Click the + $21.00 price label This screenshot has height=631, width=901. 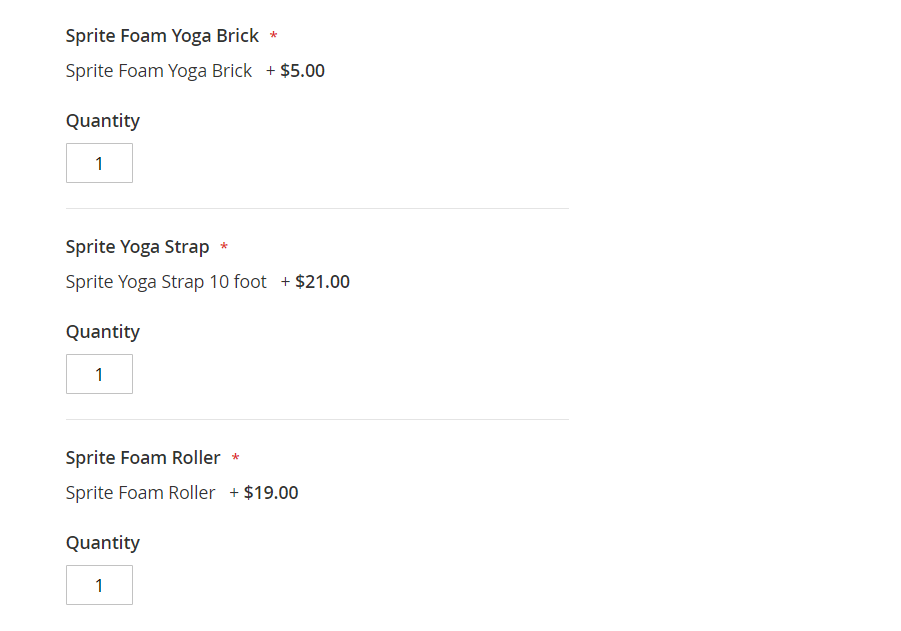click(x=316, y=282)
